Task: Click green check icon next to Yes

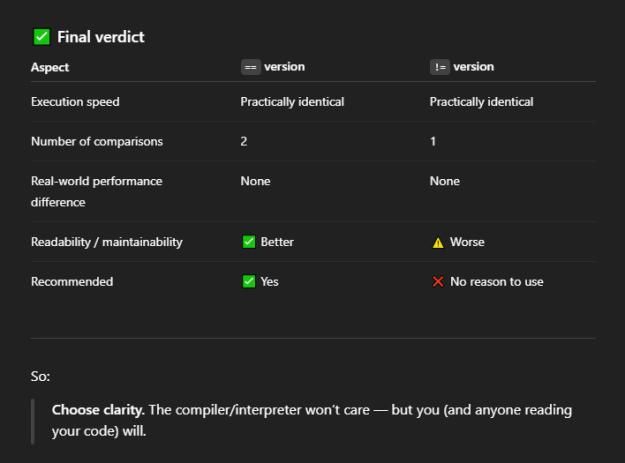Action: pos(249,282)
